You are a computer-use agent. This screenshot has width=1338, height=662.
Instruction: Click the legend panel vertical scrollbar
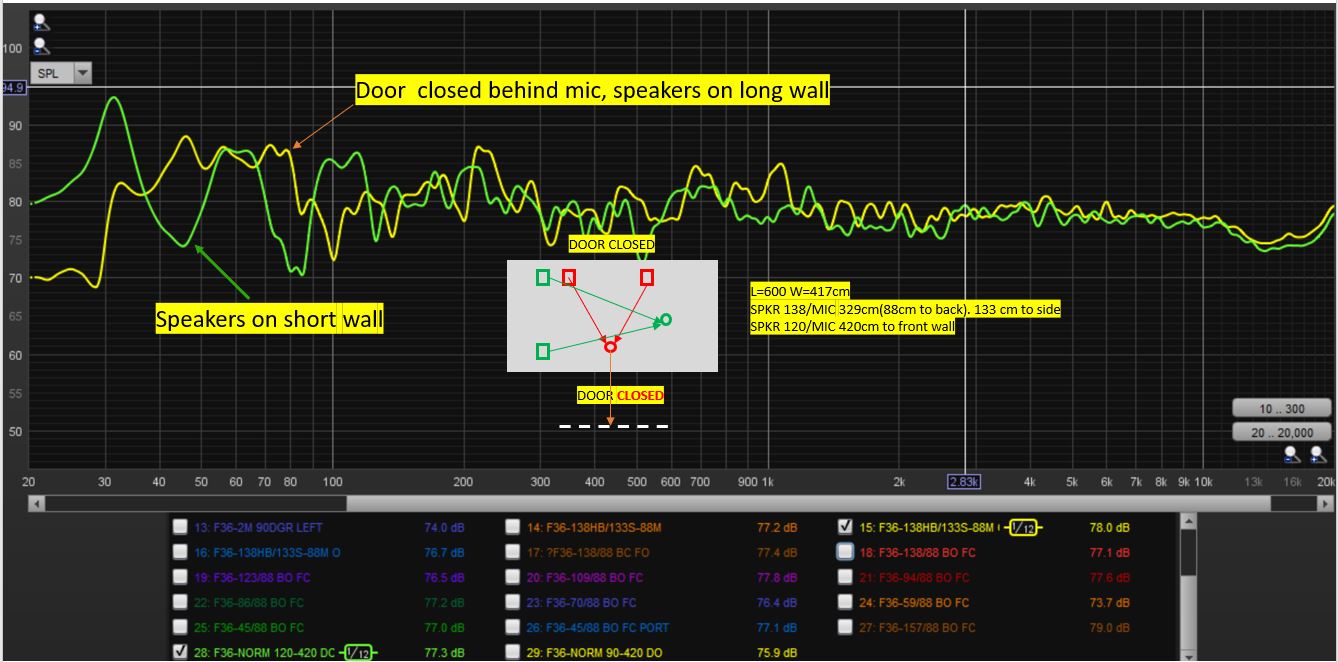pyautogui.click(x=1188, y=553)
